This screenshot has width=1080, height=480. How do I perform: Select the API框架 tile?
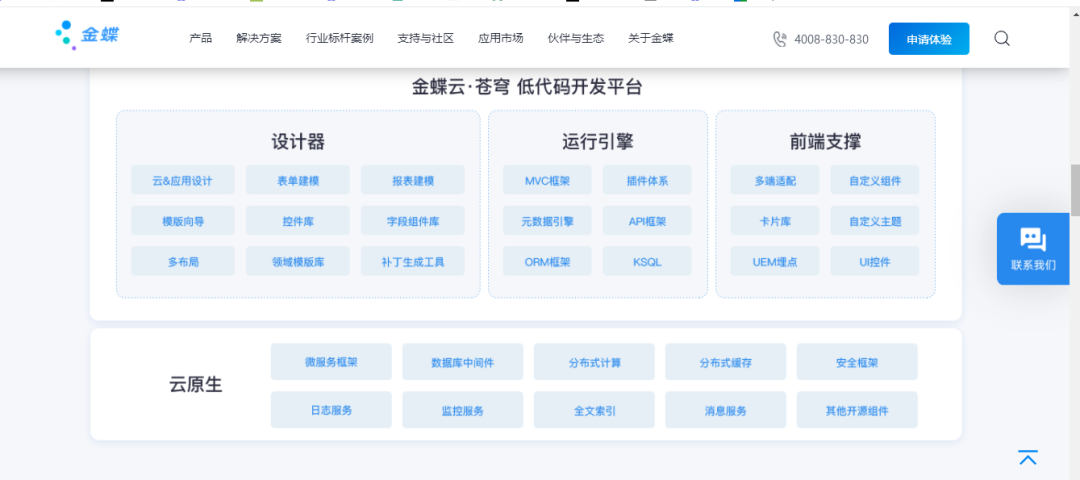coord(647,222)
